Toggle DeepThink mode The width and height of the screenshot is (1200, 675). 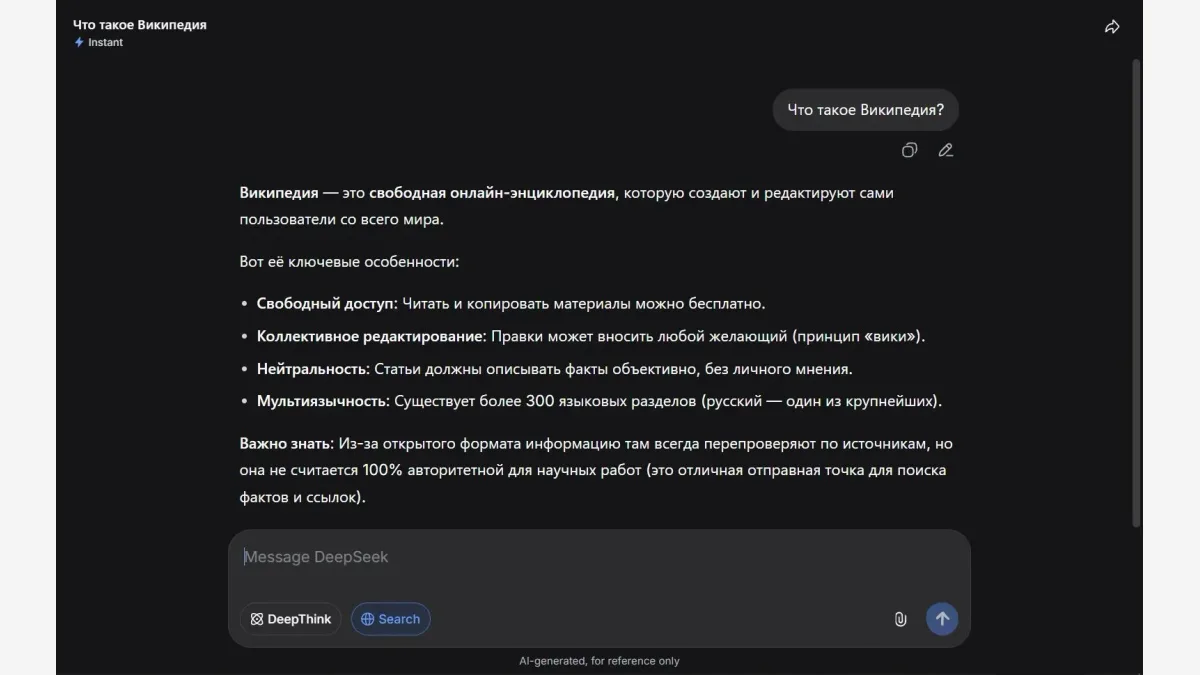pos(291,619)
